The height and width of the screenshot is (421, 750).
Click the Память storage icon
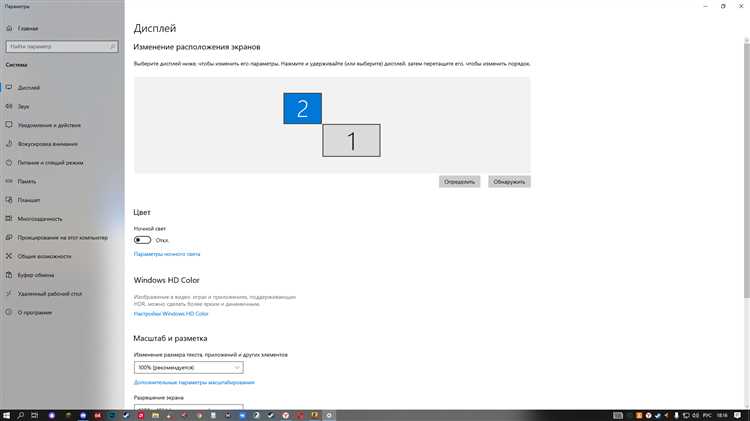(9, 181)
